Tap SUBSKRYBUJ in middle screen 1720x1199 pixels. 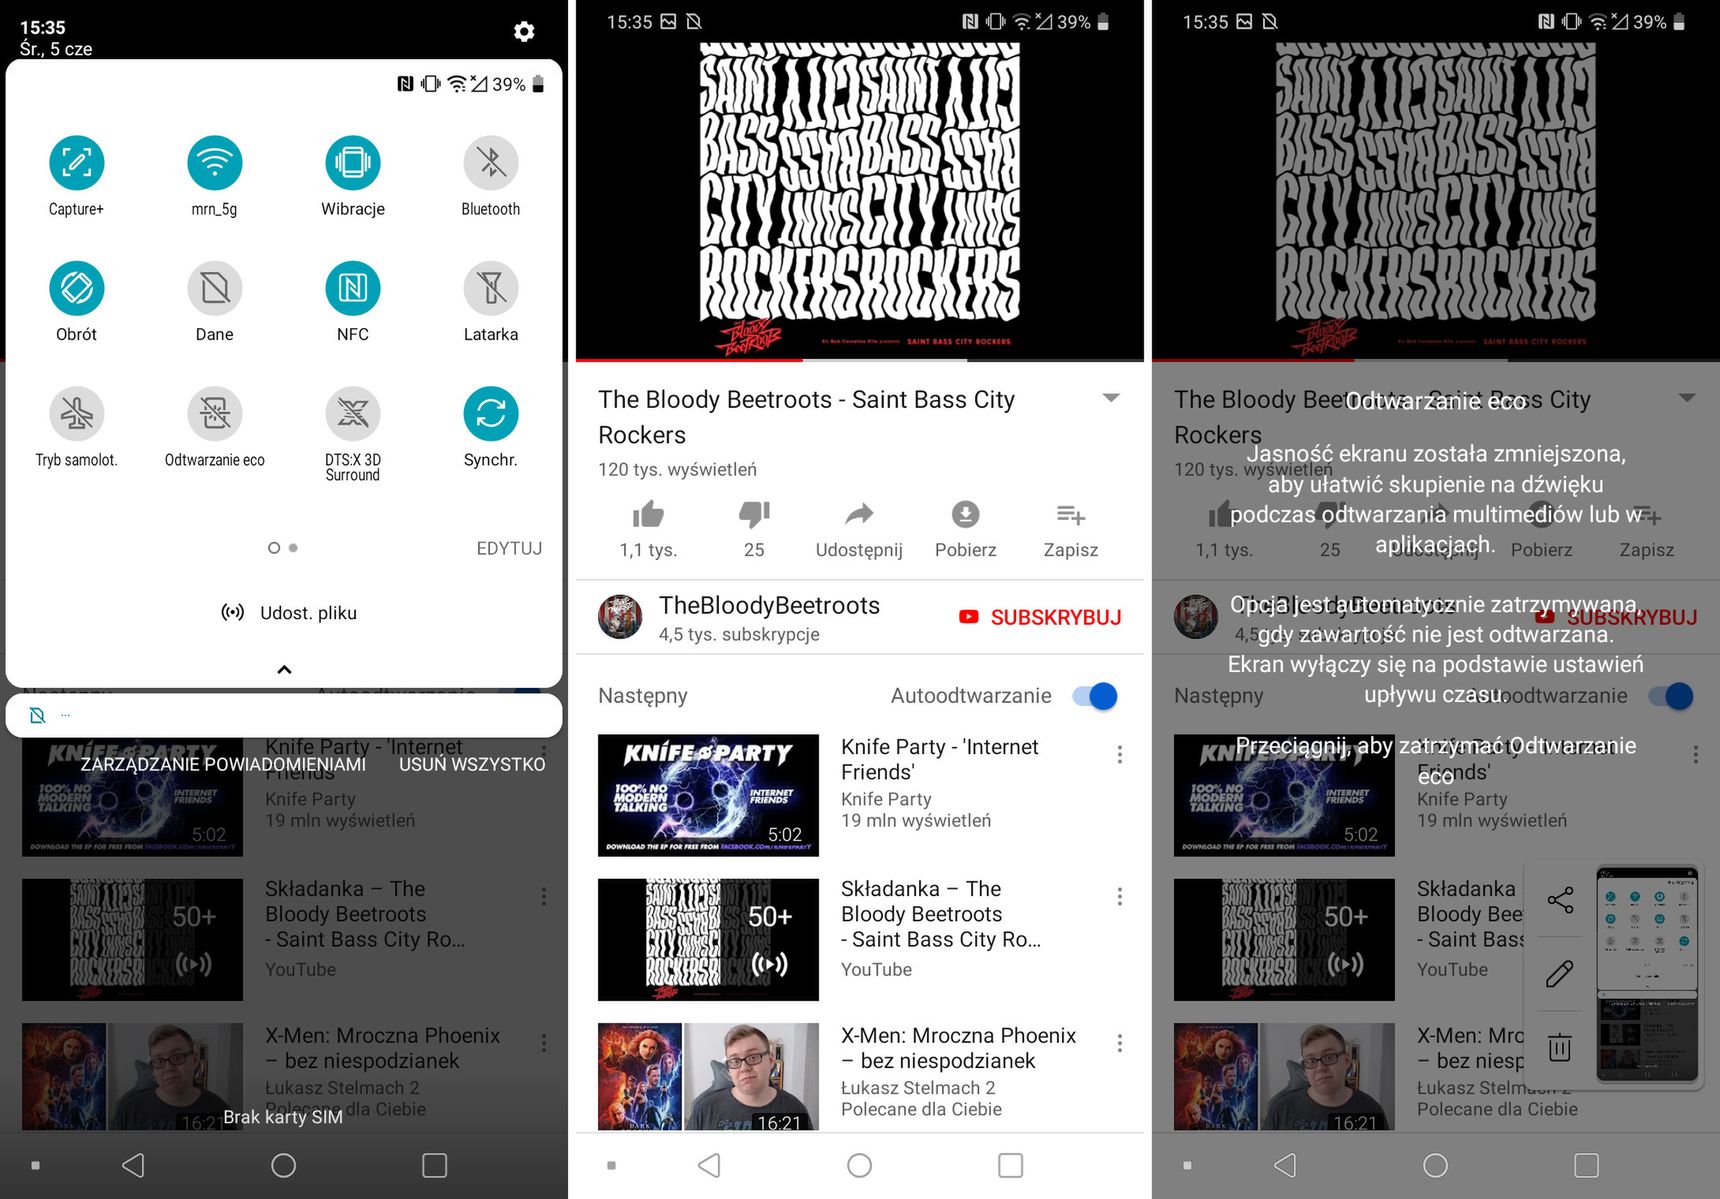pyautogui.click(x=1040, y=617)
